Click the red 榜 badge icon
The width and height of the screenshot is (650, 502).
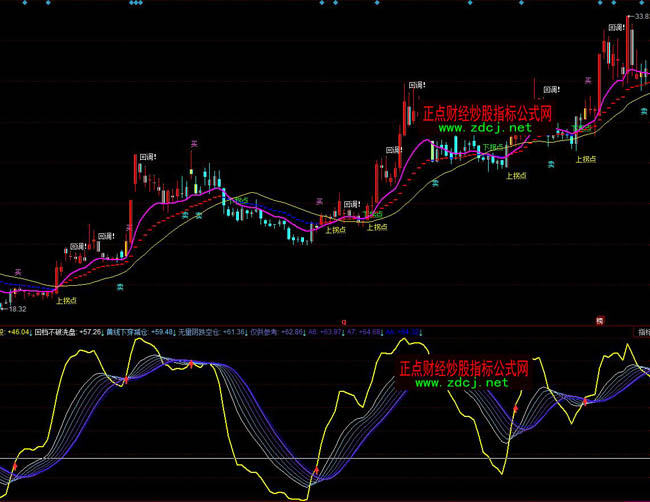pyautogui.click(x=600, y=321)
